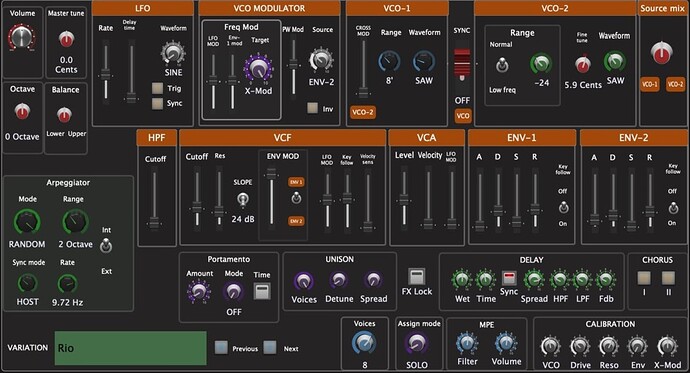690x373 pixels.
Task: Enable Chorus II
Action: (x=668, y=278)
